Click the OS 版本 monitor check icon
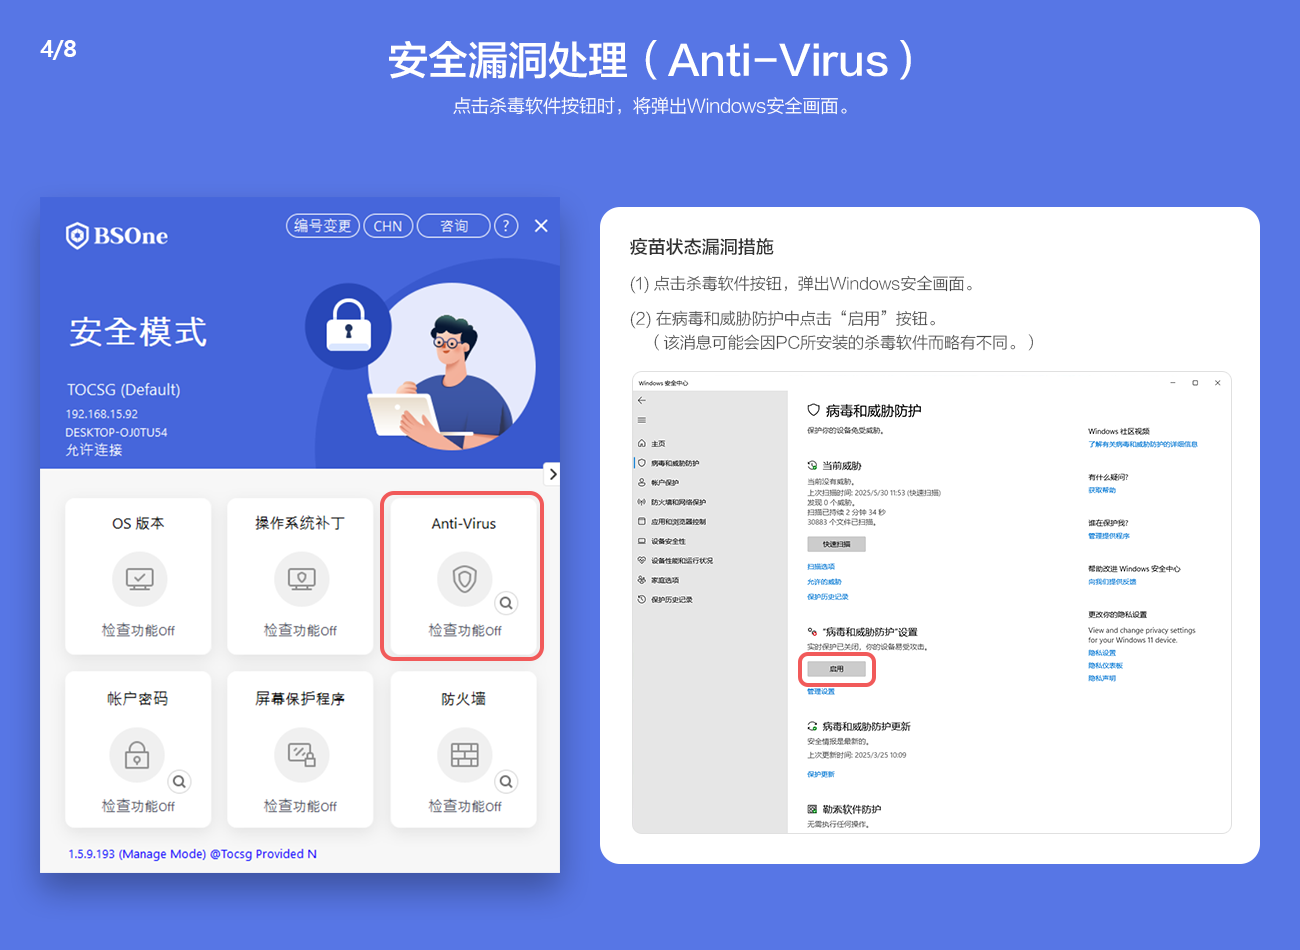 click(x=139, y=579)
